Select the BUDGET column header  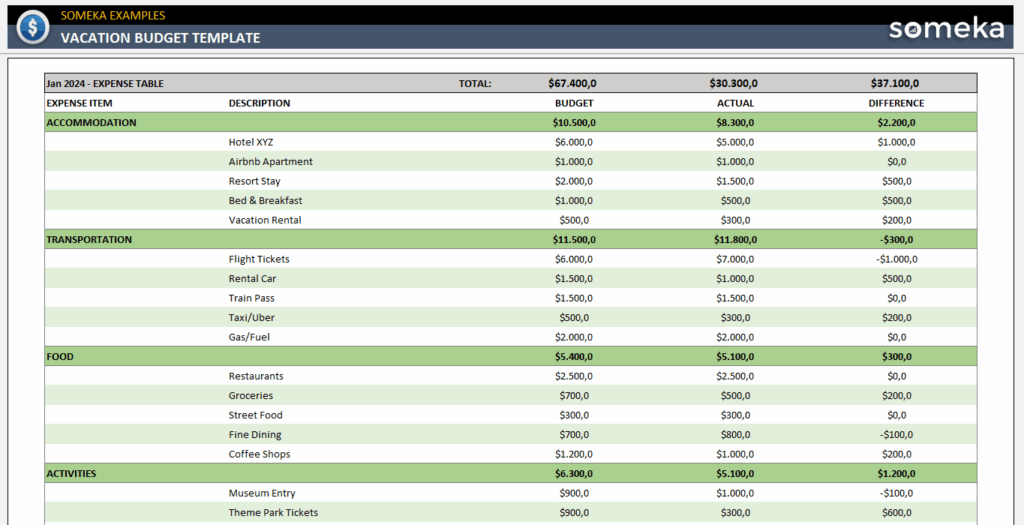coord(574,103)
